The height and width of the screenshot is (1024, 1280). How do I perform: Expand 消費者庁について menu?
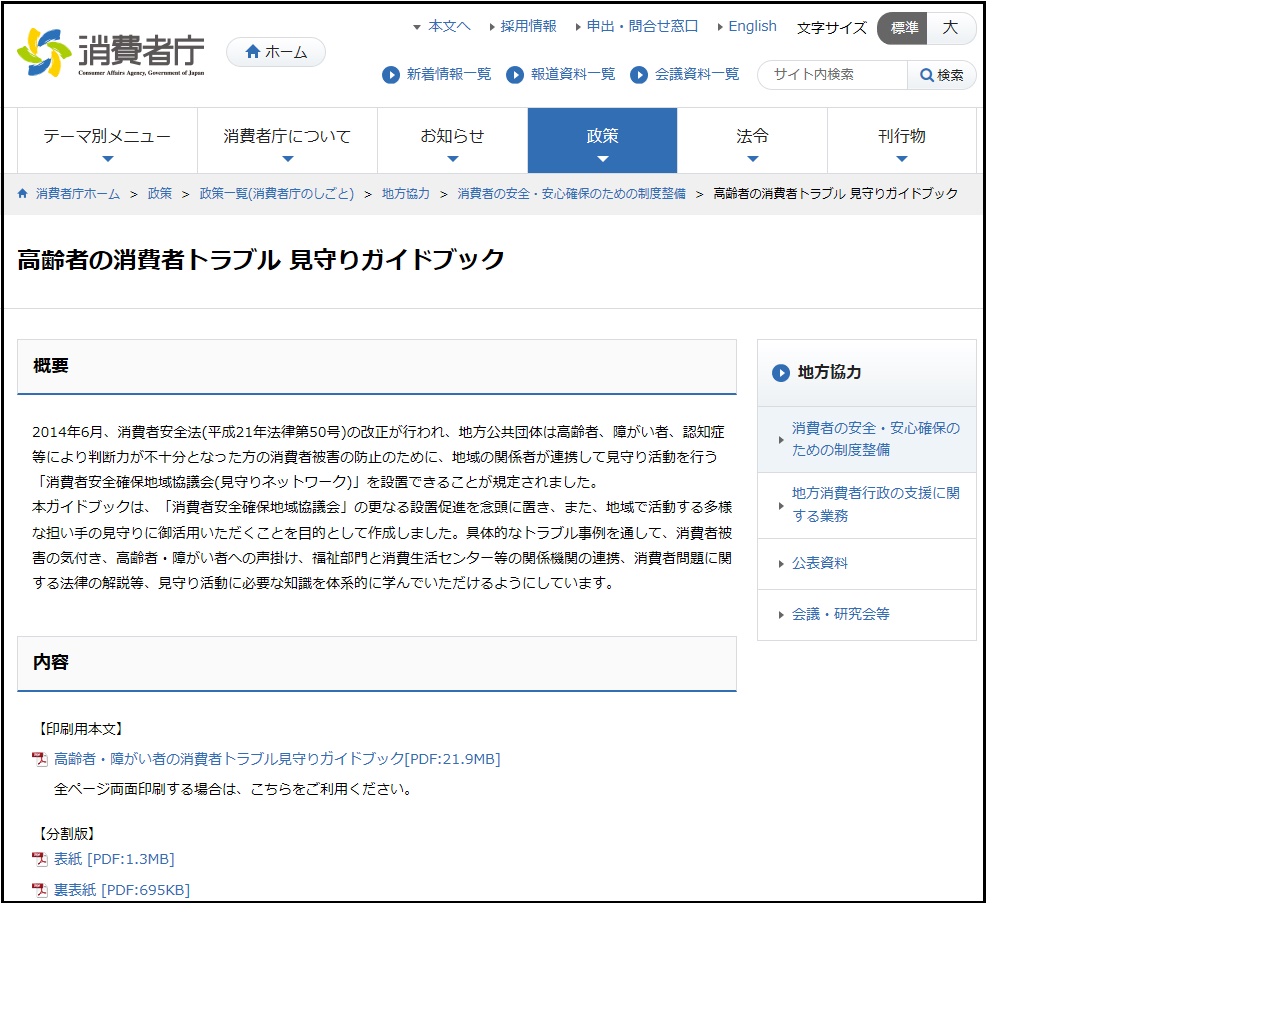coord(287,141)
